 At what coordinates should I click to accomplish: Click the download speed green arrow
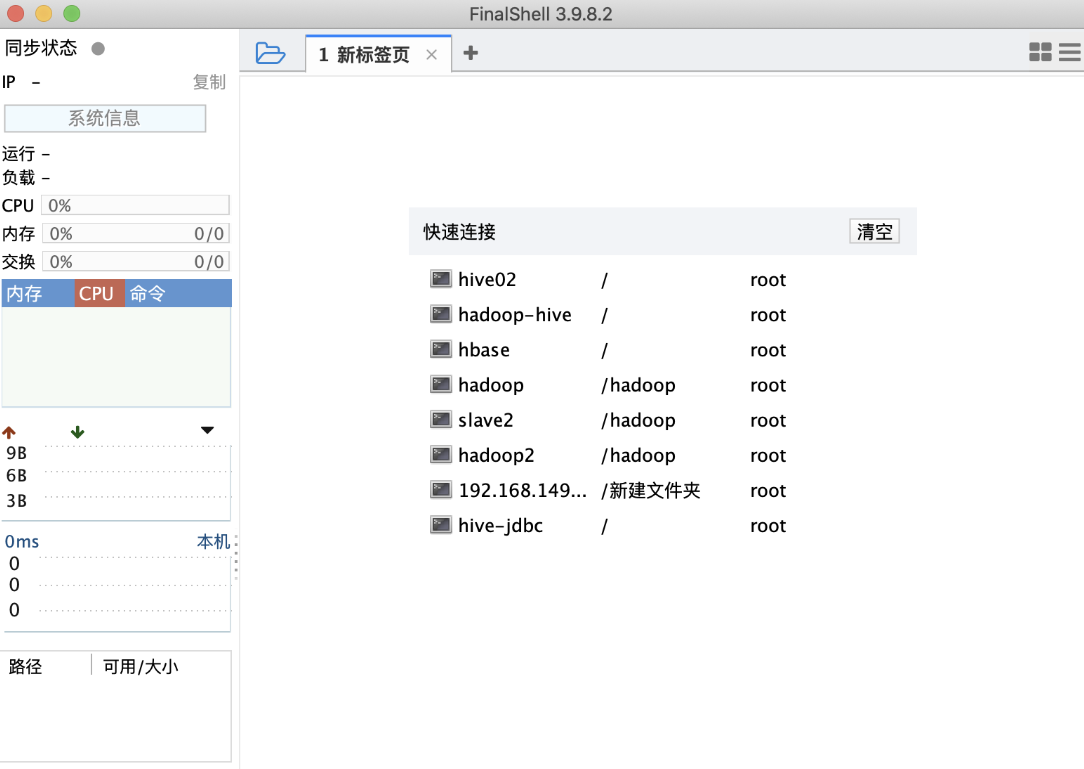[77, 432]
